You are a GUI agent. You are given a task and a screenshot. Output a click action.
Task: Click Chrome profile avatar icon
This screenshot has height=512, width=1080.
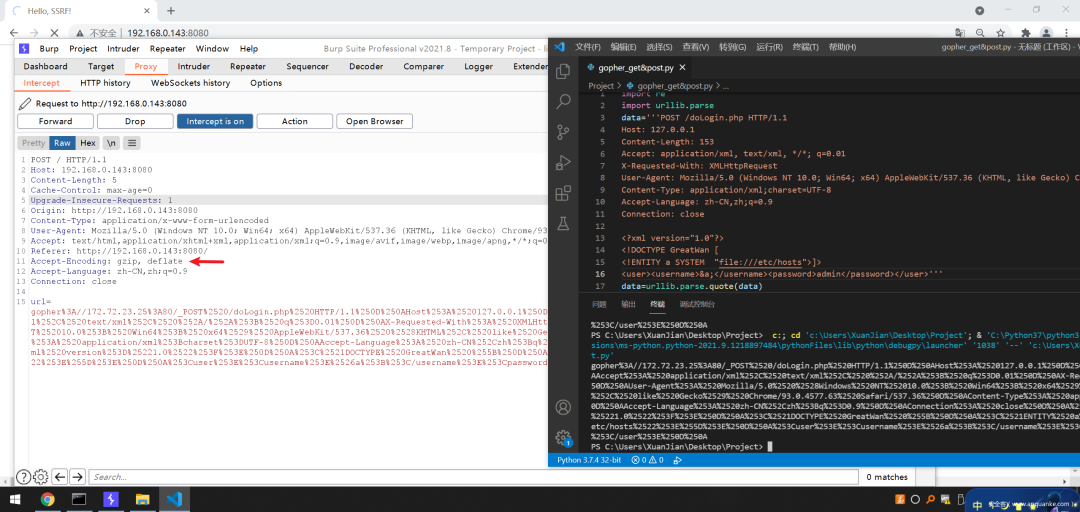point(1046,32)
